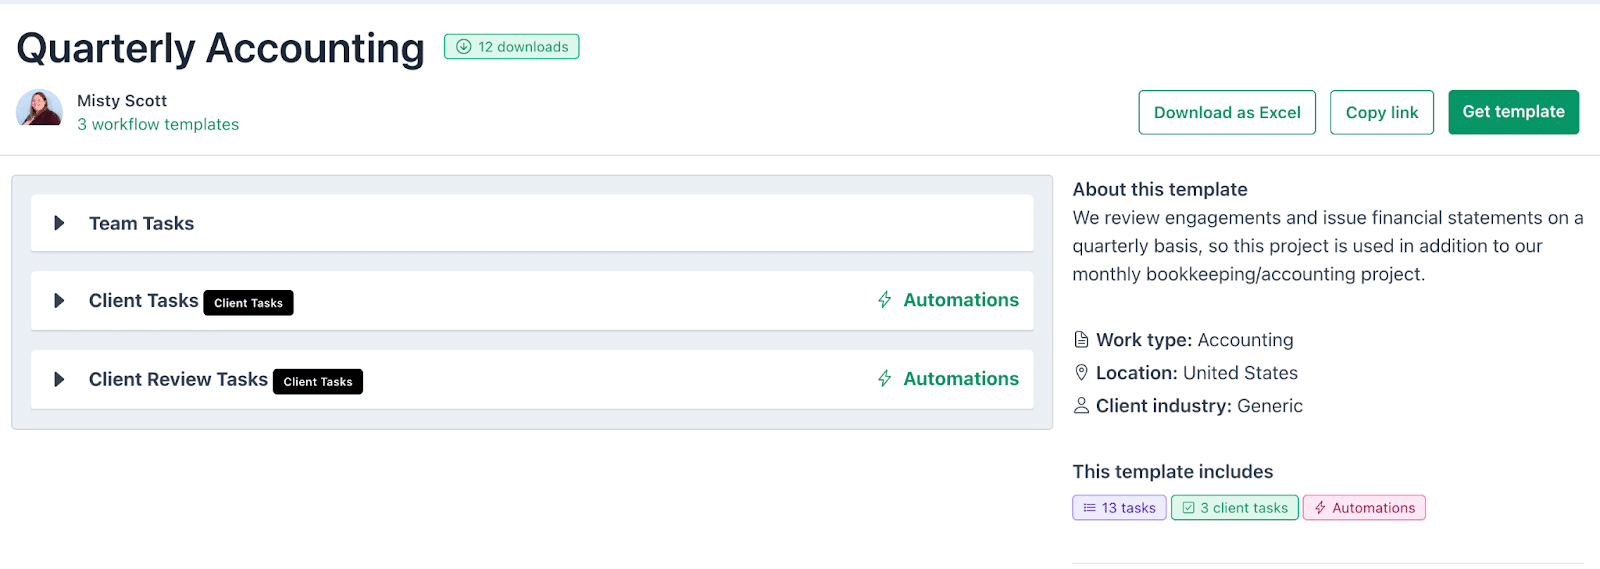Click the Client Tasks badge beside Client Review Tasks
1600x569 pixels.
pos(318,382)
